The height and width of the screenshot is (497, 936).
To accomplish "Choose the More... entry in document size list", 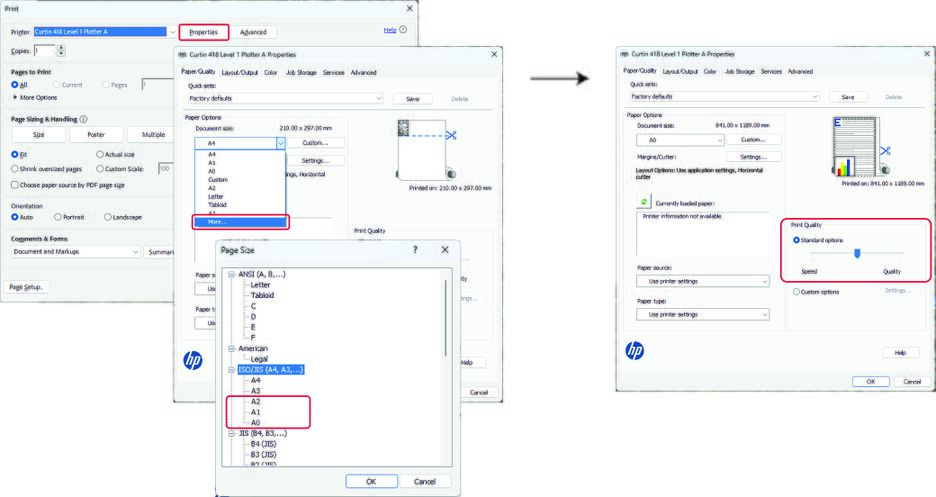I will pos(239,222).
